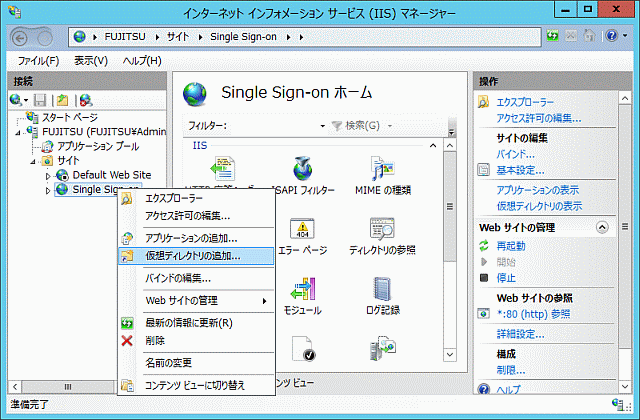Collapse the Web サイトの管理 section chevron
This screenshot has height=420, width=640.
pyautogui.click(x=602, y=227)
